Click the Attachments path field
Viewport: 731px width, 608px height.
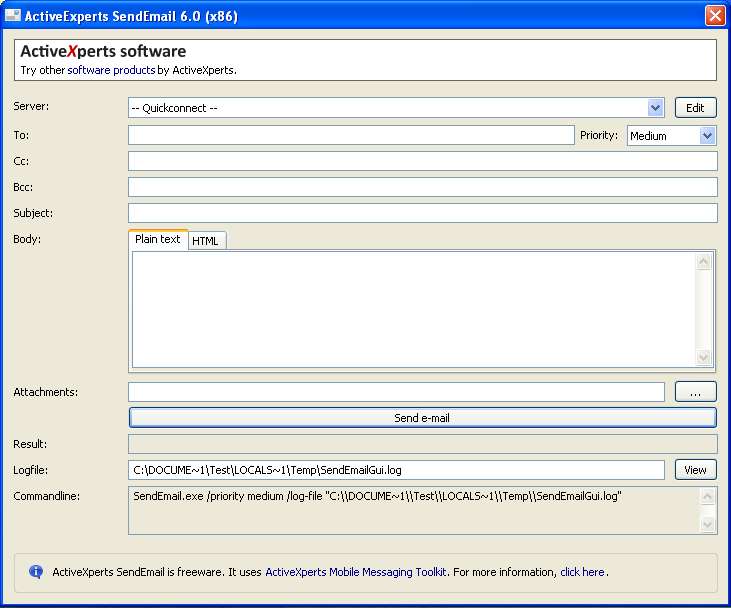click(x=396, y=392)
